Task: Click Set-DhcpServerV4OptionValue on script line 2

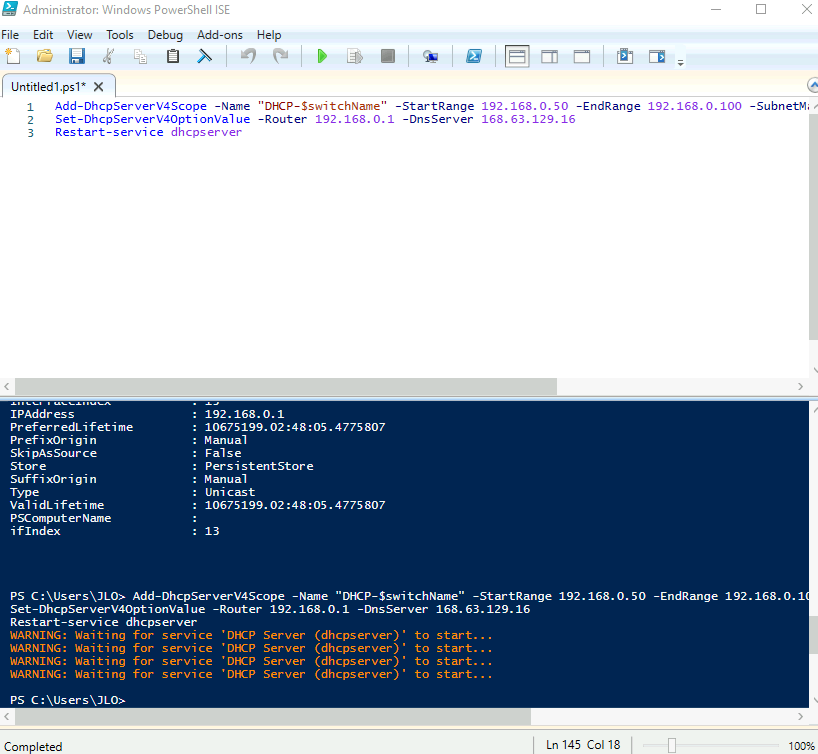Action: click(x=152, y=119)
